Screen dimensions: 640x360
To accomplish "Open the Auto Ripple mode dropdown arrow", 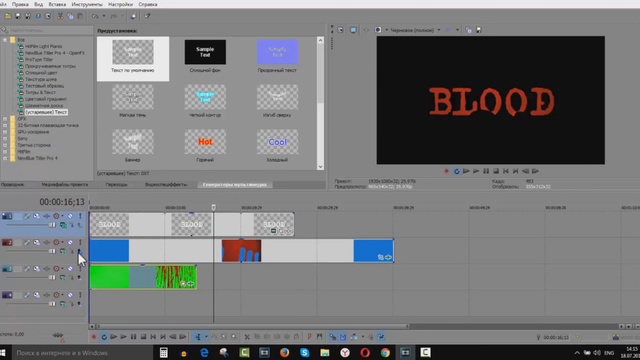I will point(362,337).
